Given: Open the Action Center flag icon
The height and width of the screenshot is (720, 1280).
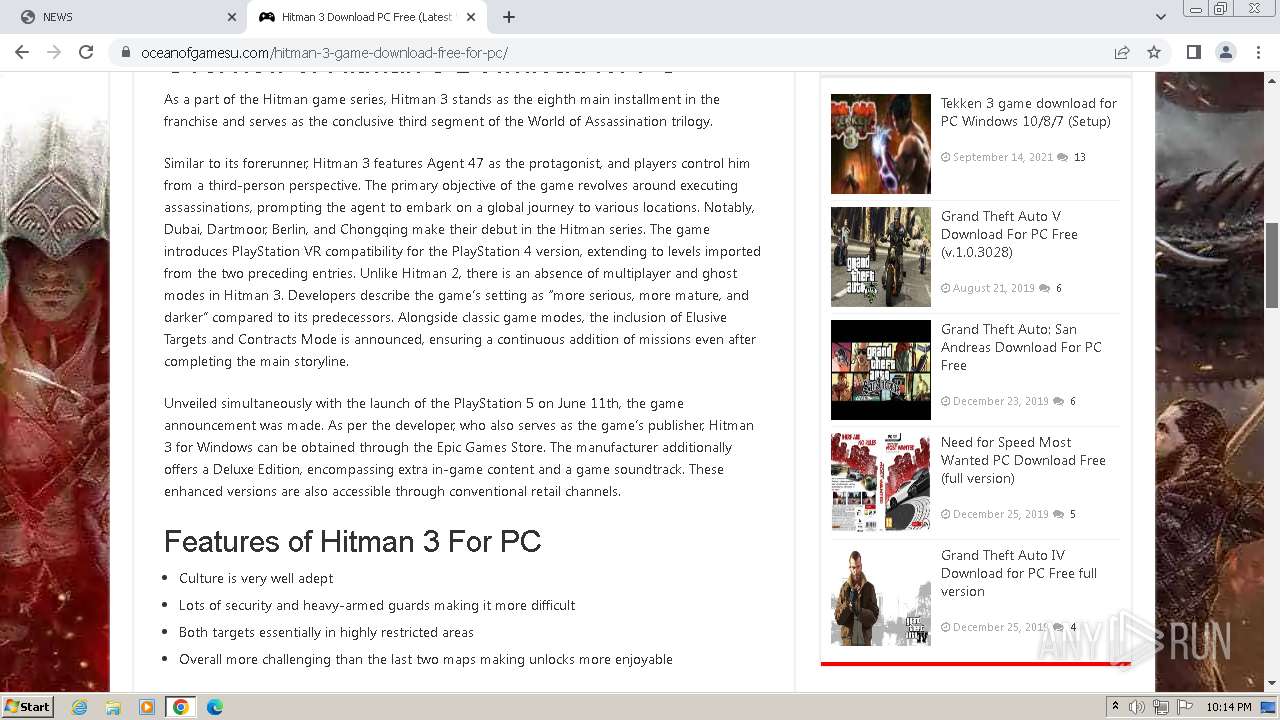Looking at the screenshot, I should coord(1185,707).
